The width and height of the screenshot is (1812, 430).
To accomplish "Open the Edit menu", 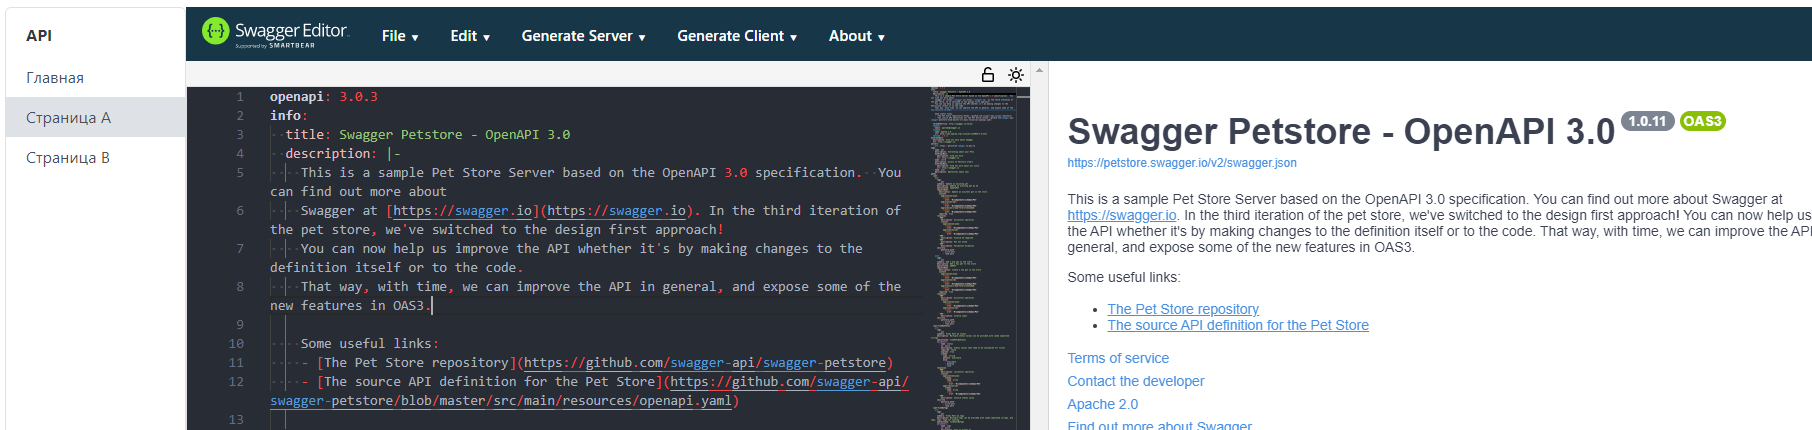I will coord(470,36).
